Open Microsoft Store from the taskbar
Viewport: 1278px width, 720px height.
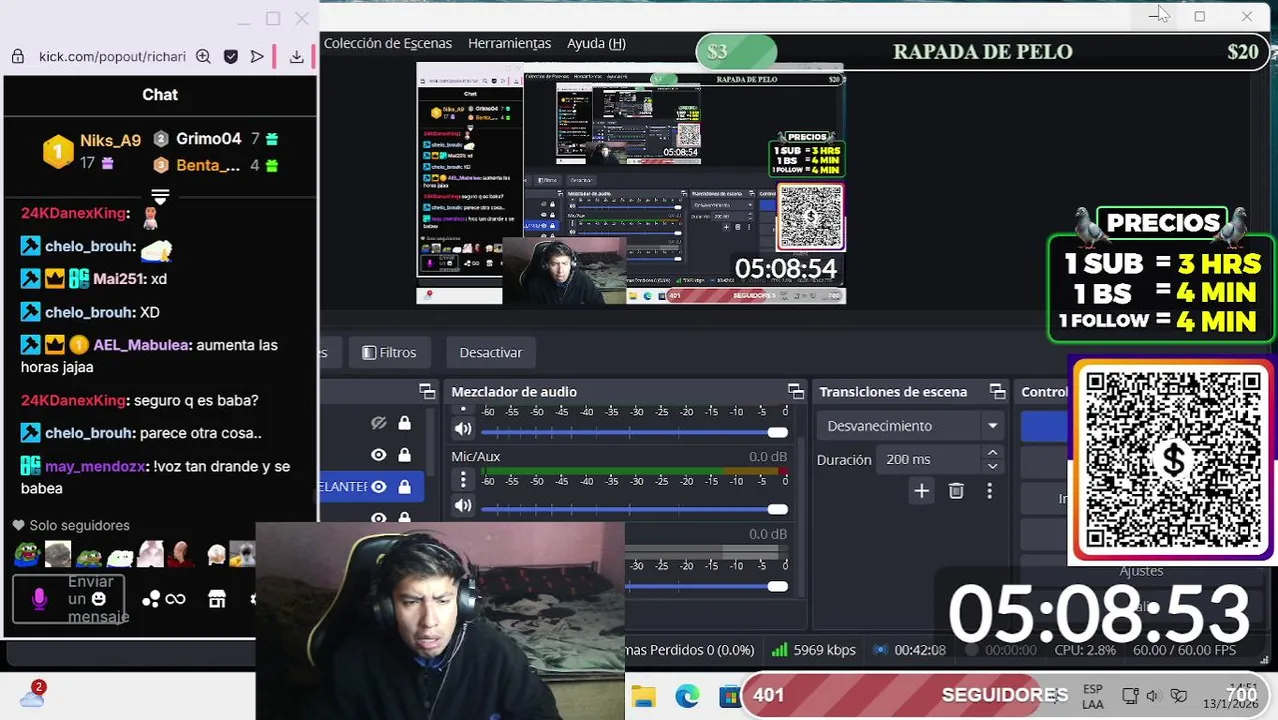click(730, 696)
